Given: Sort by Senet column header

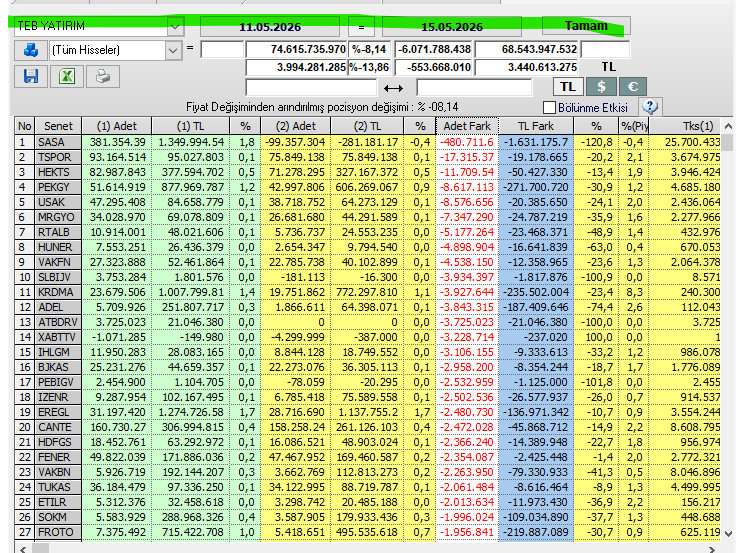Looking at the screenshot, I should coord(58,126).
